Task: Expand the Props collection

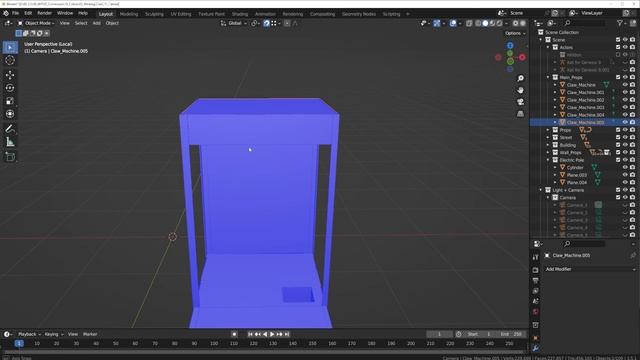Action: coord(548,130)
